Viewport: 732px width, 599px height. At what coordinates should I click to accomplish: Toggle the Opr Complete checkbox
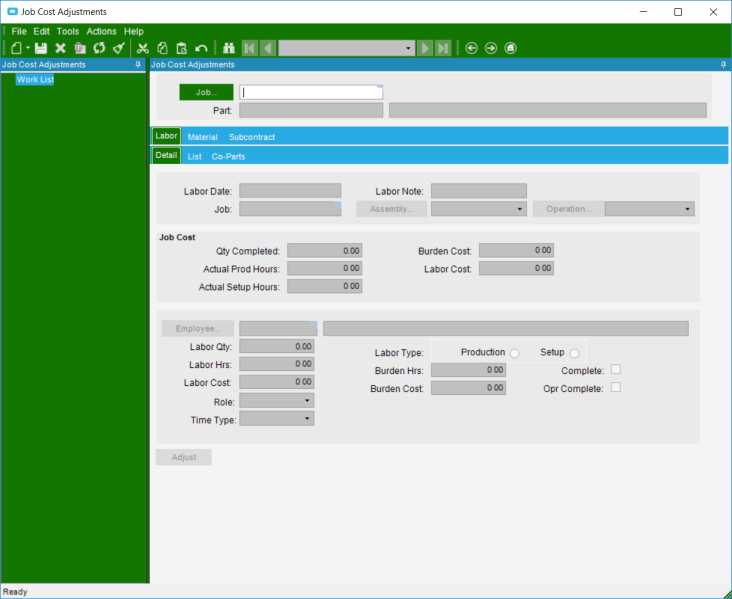tap(616, 387)
